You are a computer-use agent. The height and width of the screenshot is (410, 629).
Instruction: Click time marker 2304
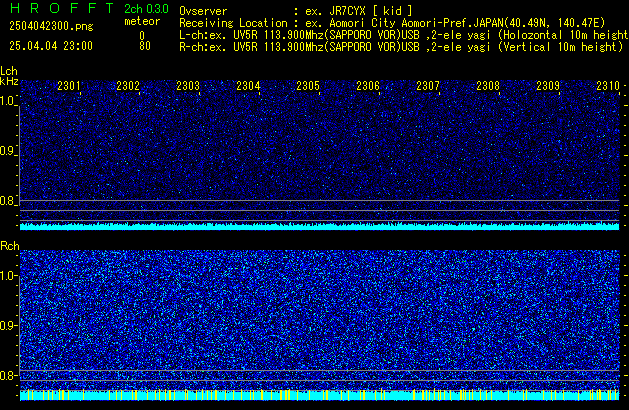248,86
